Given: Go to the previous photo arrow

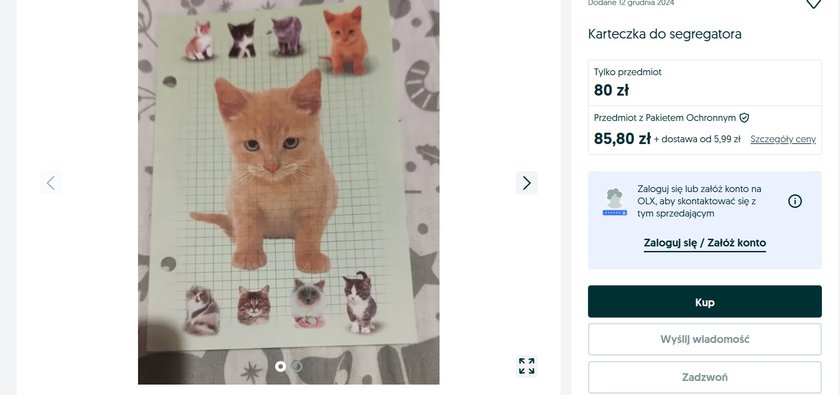Looking at the screenshot, I should click(x=51, y=183).
